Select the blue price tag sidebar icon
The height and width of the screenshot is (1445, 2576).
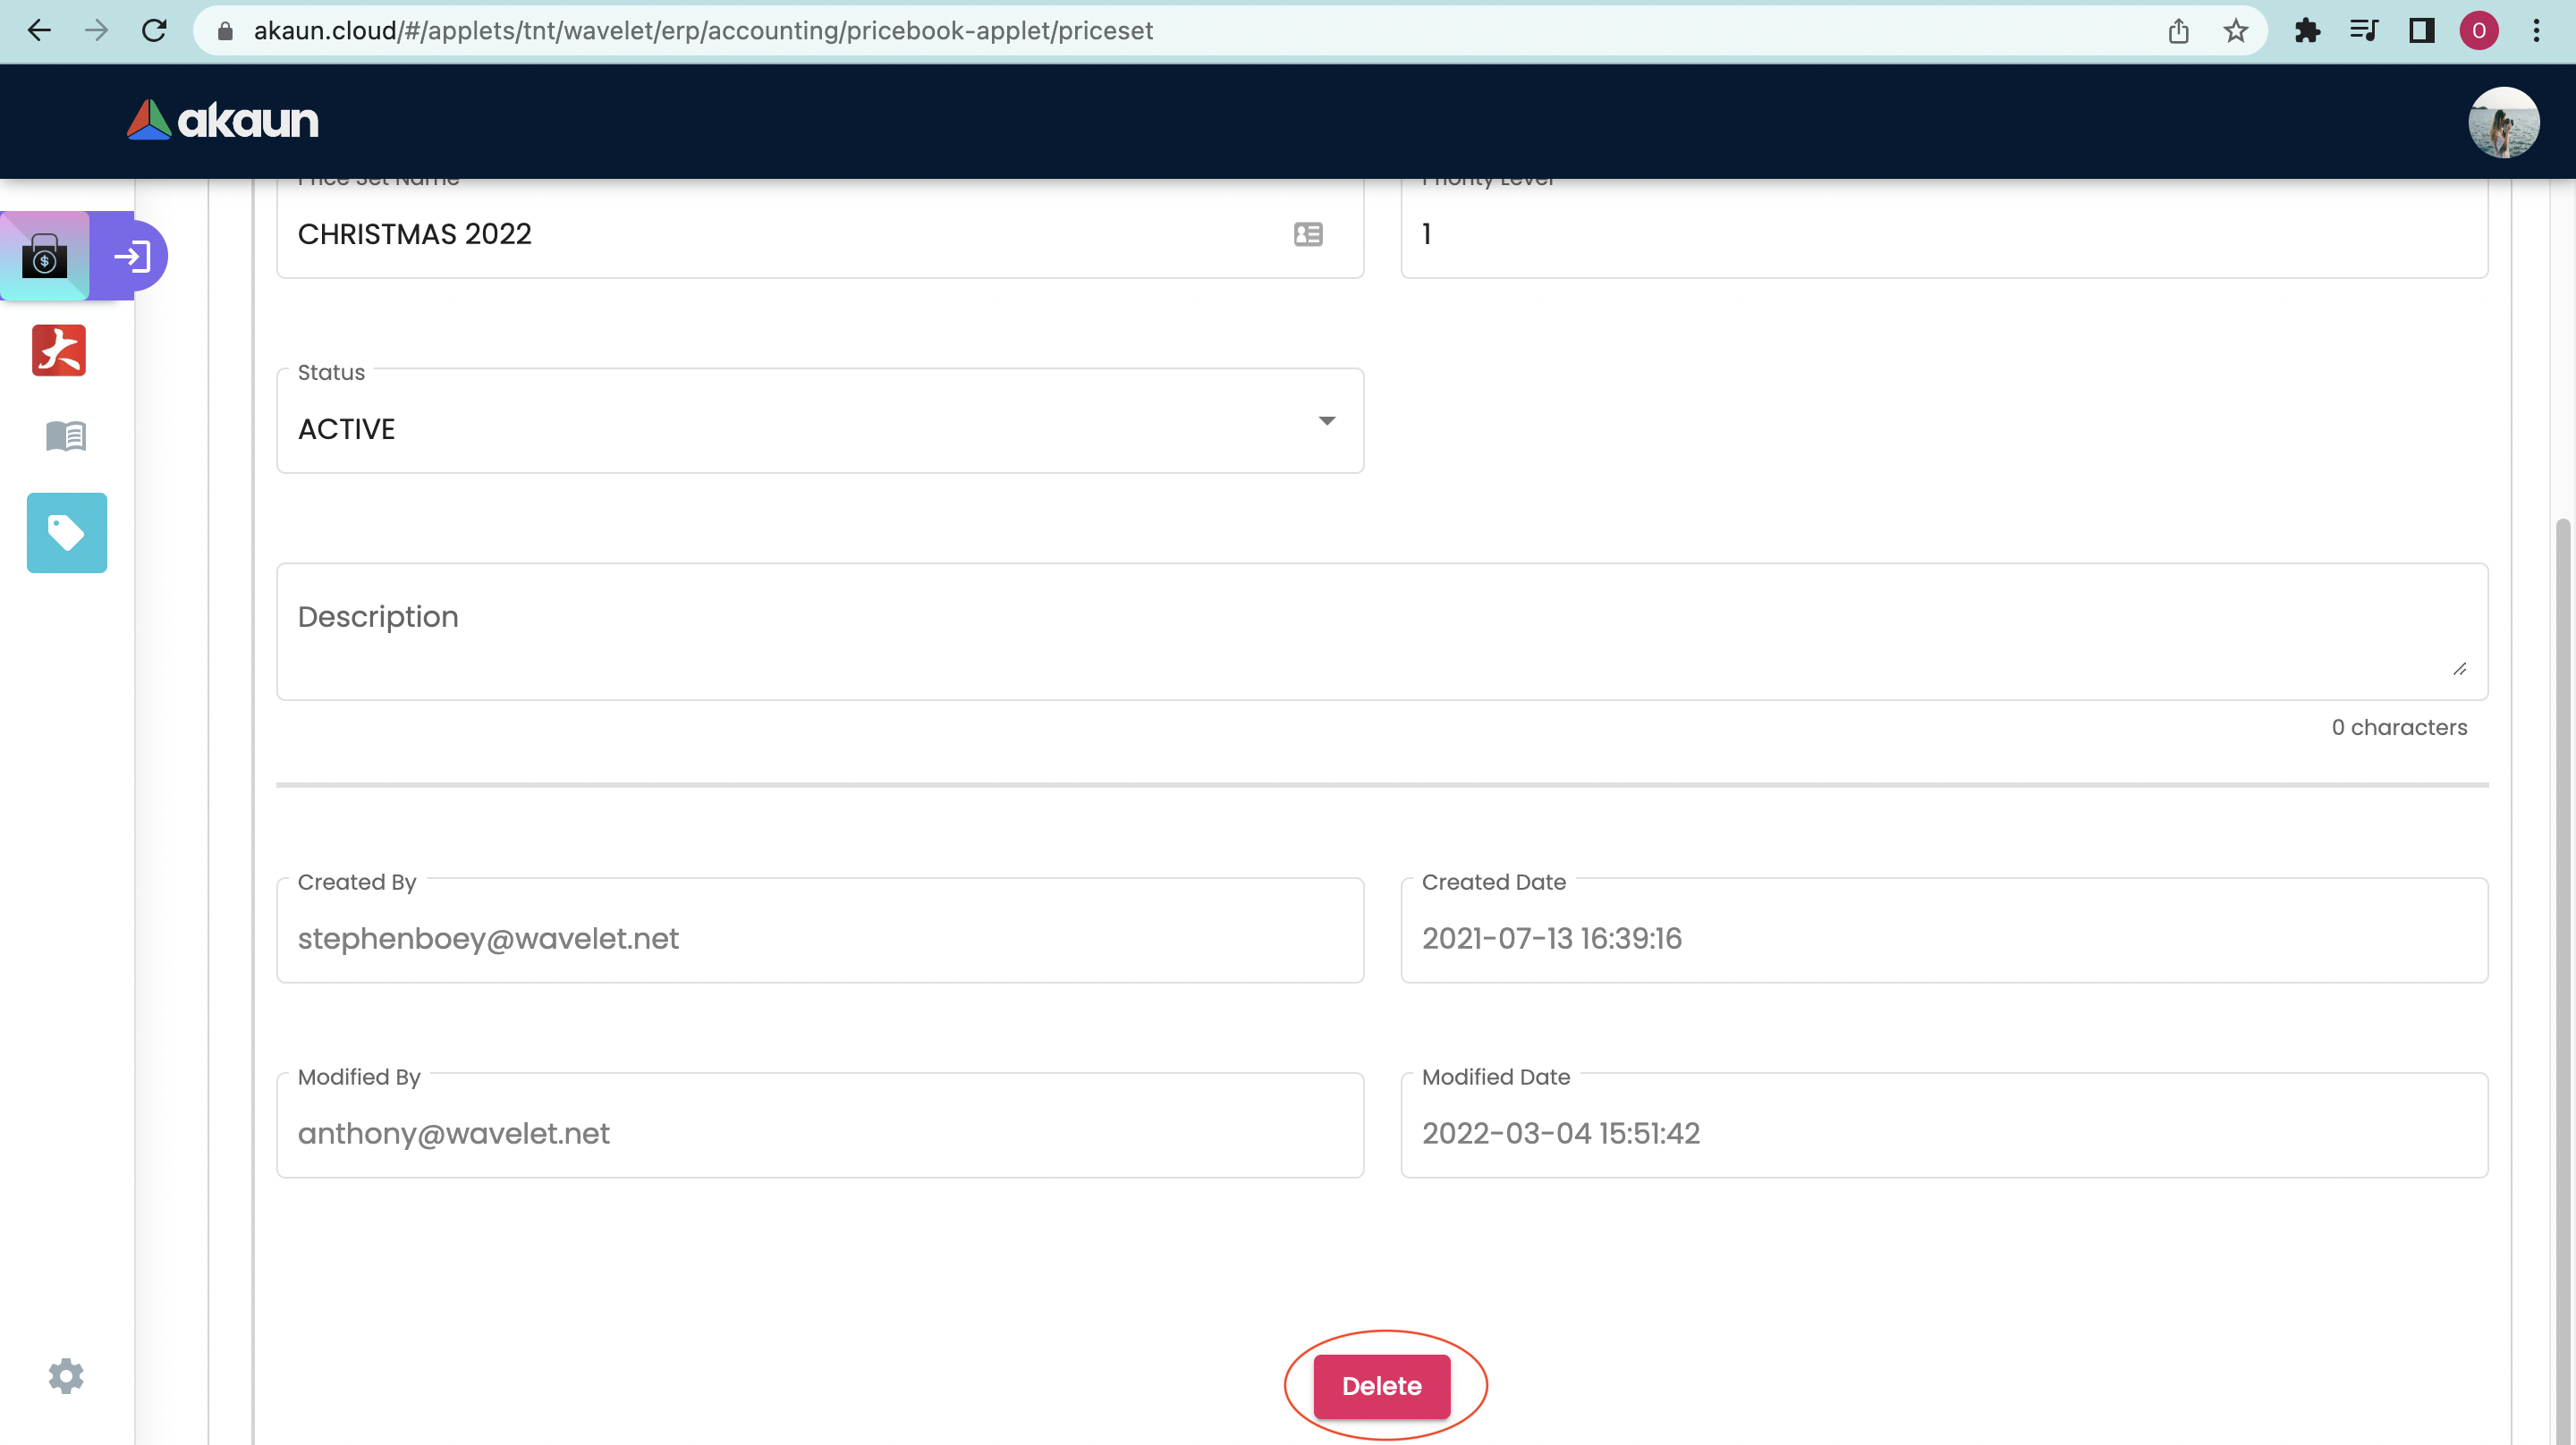pos(67,533)
